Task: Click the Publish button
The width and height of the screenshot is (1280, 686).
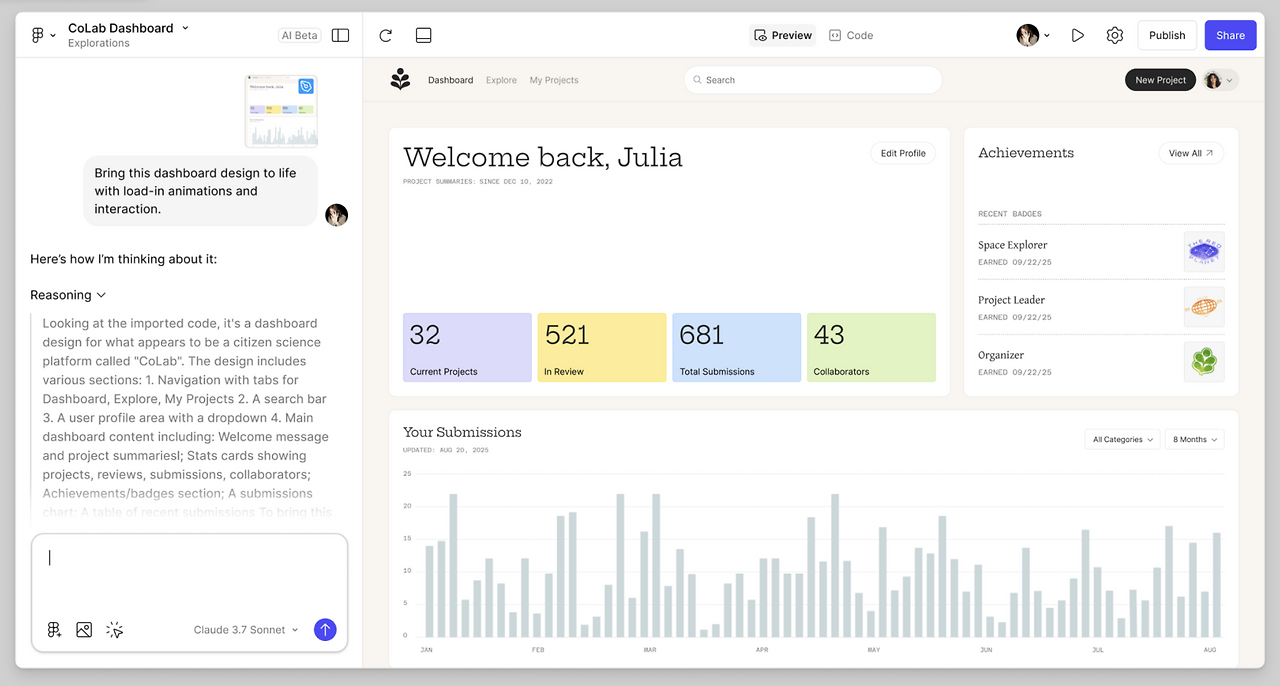Action: coord(1167,35)
